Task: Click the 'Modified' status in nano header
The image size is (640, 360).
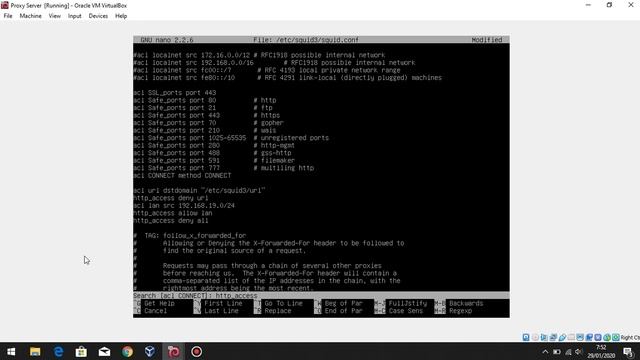Action: pos(487,40)
